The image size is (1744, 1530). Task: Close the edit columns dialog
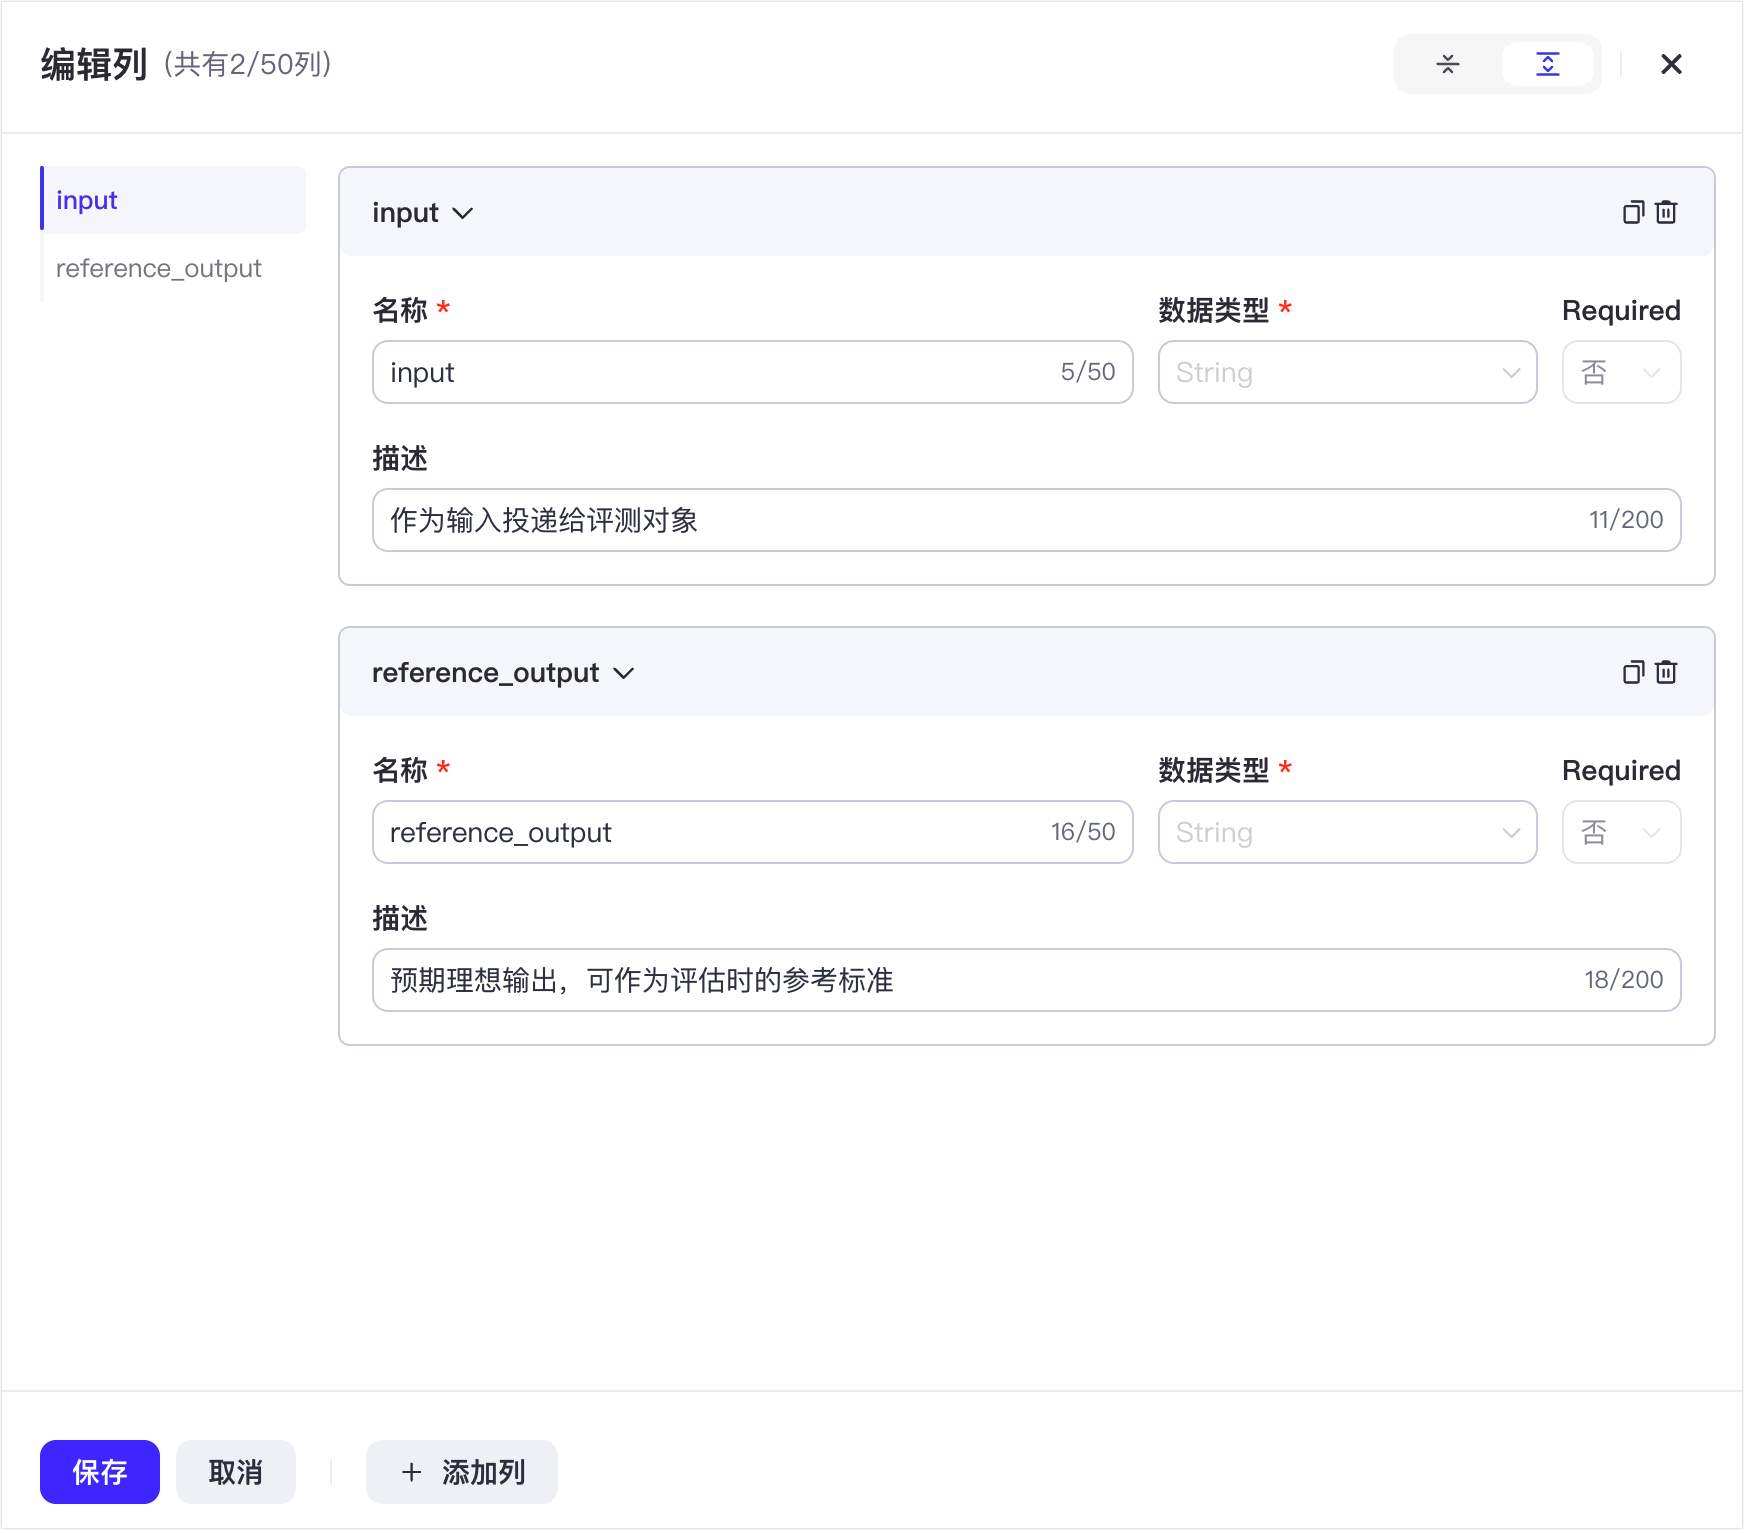[x=1670, y=65]
